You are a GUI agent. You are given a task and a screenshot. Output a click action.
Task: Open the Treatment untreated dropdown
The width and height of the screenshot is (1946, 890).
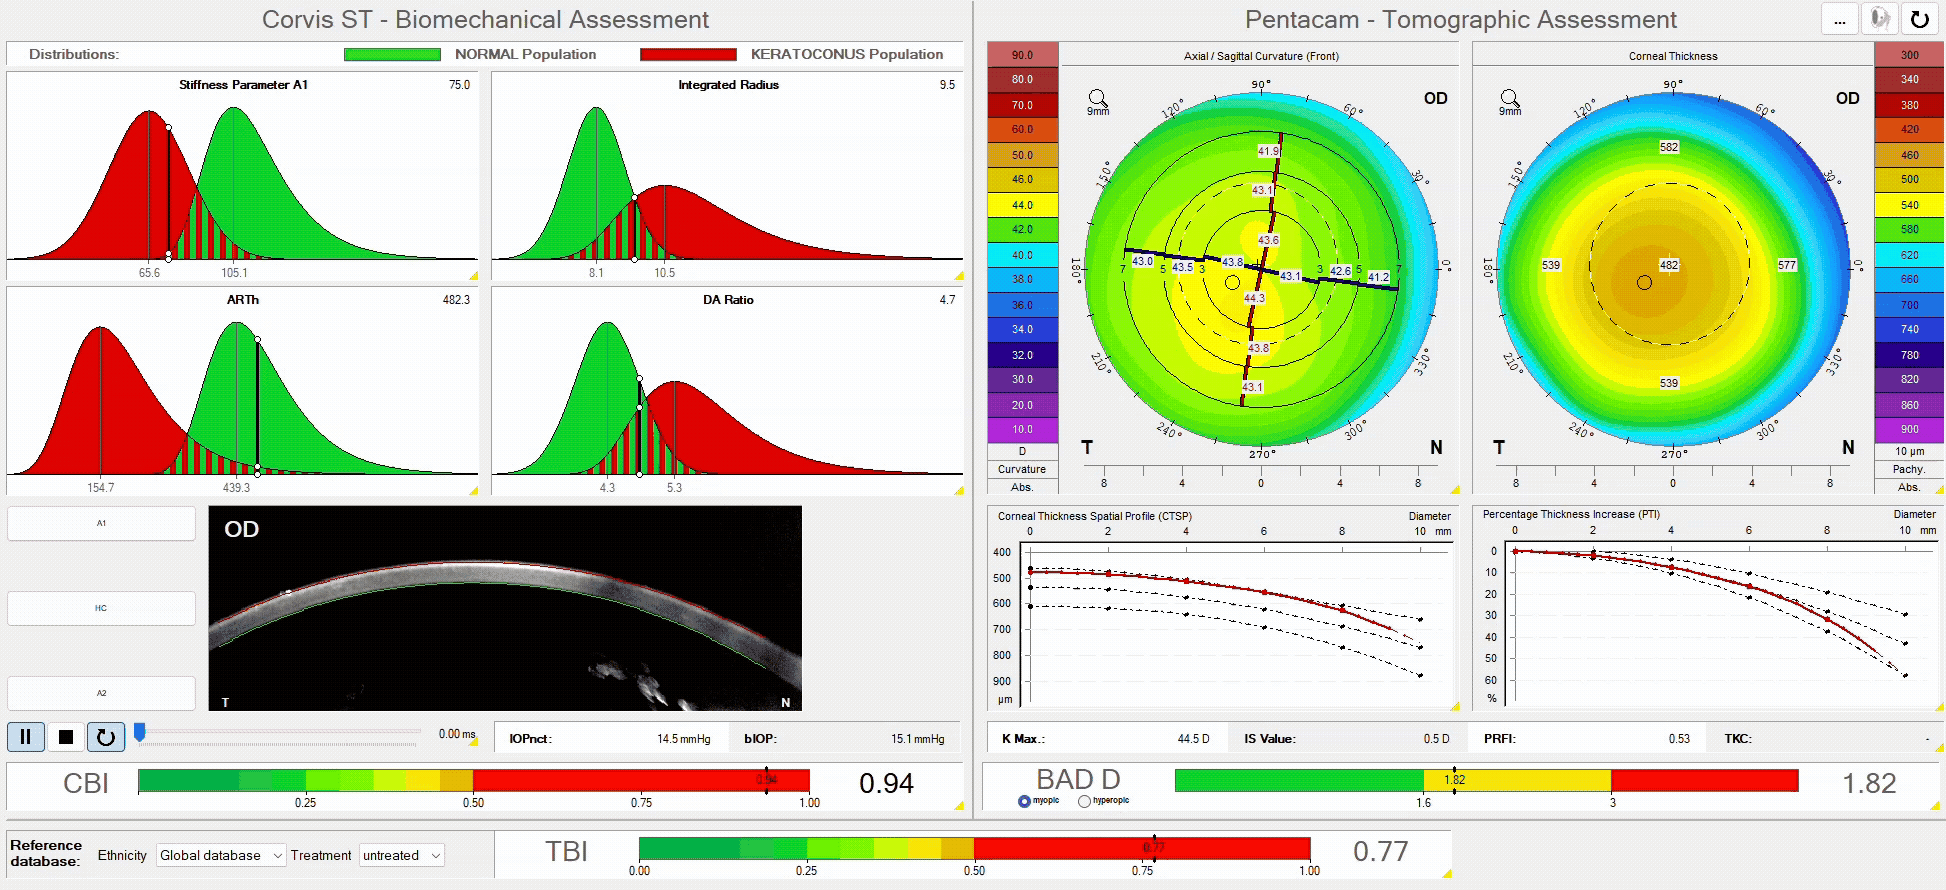pos(401,855)
